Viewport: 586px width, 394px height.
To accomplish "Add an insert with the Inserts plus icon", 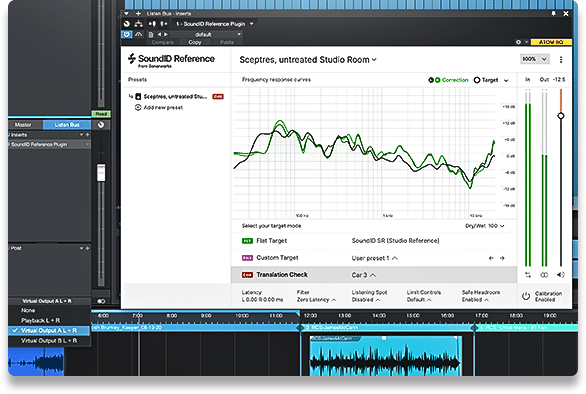I will 87,135.
